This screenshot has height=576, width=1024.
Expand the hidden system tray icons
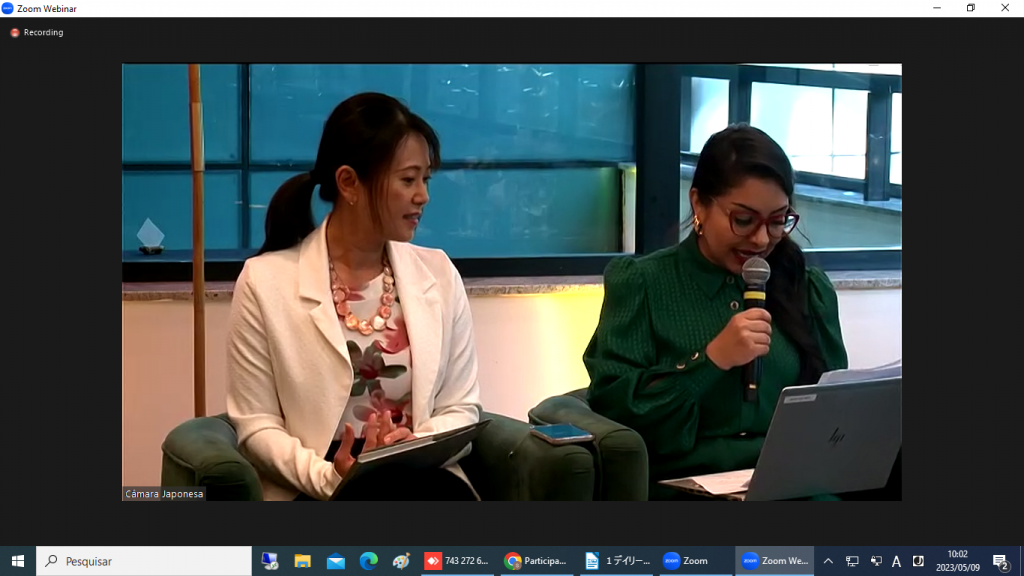[828, 561]
